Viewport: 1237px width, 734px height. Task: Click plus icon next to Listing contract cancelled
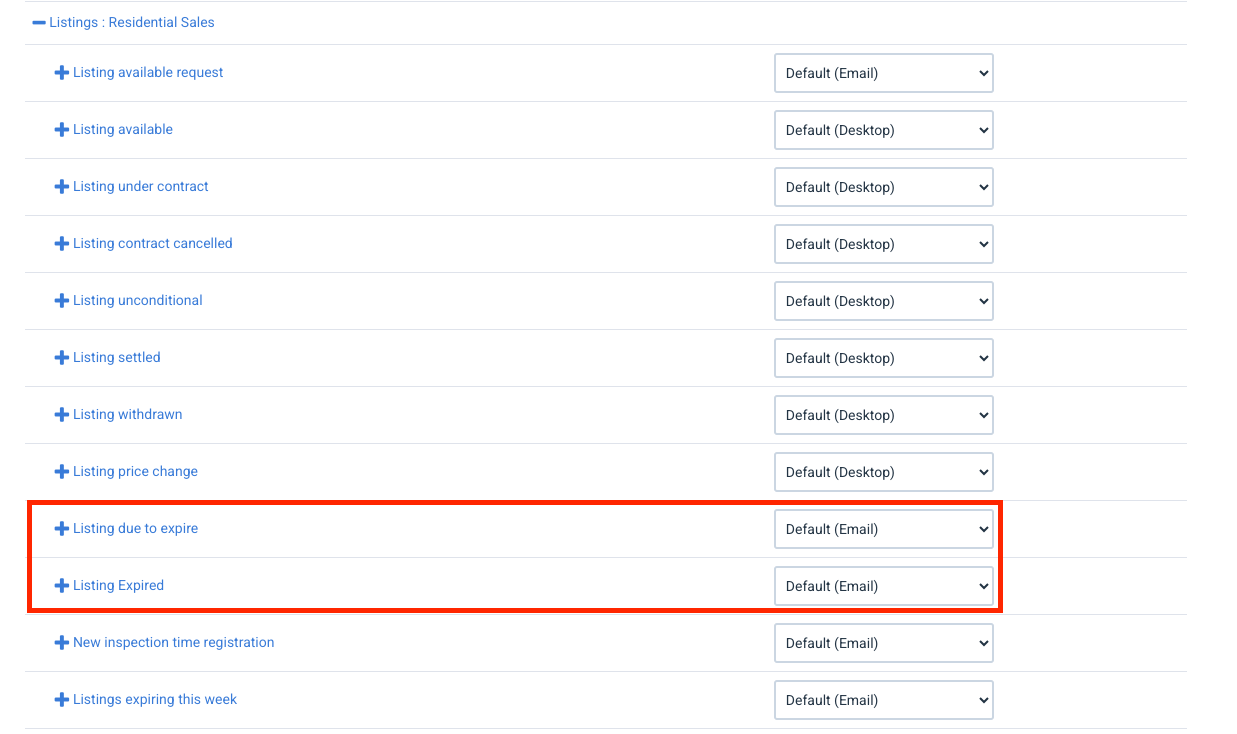pos(61,244)
